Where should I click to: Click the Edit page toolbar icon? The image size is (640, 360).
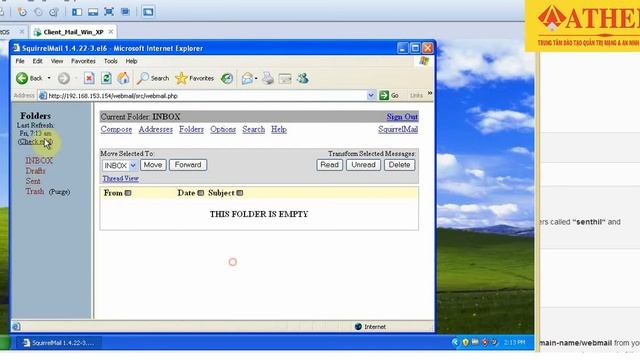click(x=285, y=78)
